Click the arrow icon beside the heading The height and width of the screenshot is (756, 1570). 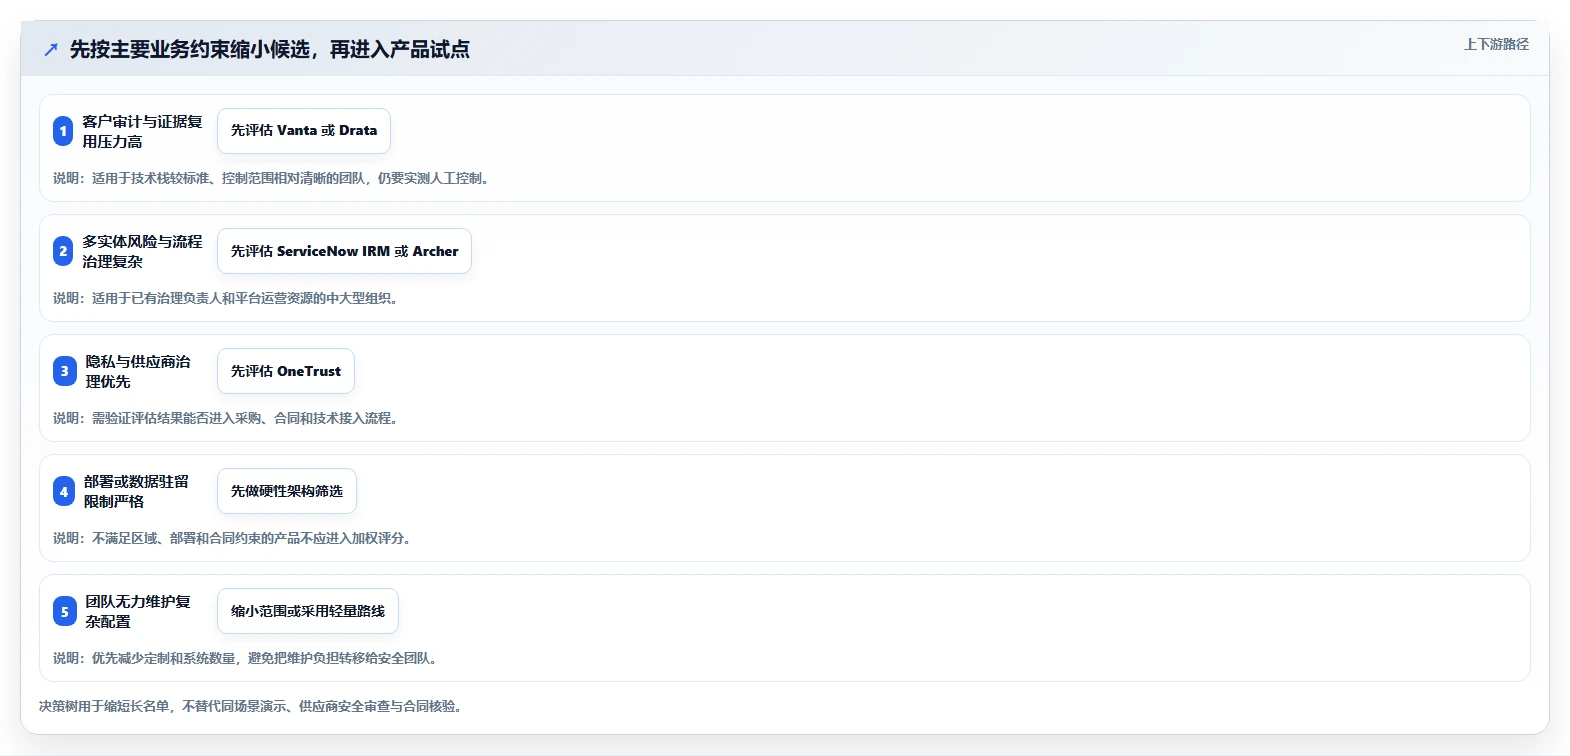pyautogui.click(x=51, y=49)
